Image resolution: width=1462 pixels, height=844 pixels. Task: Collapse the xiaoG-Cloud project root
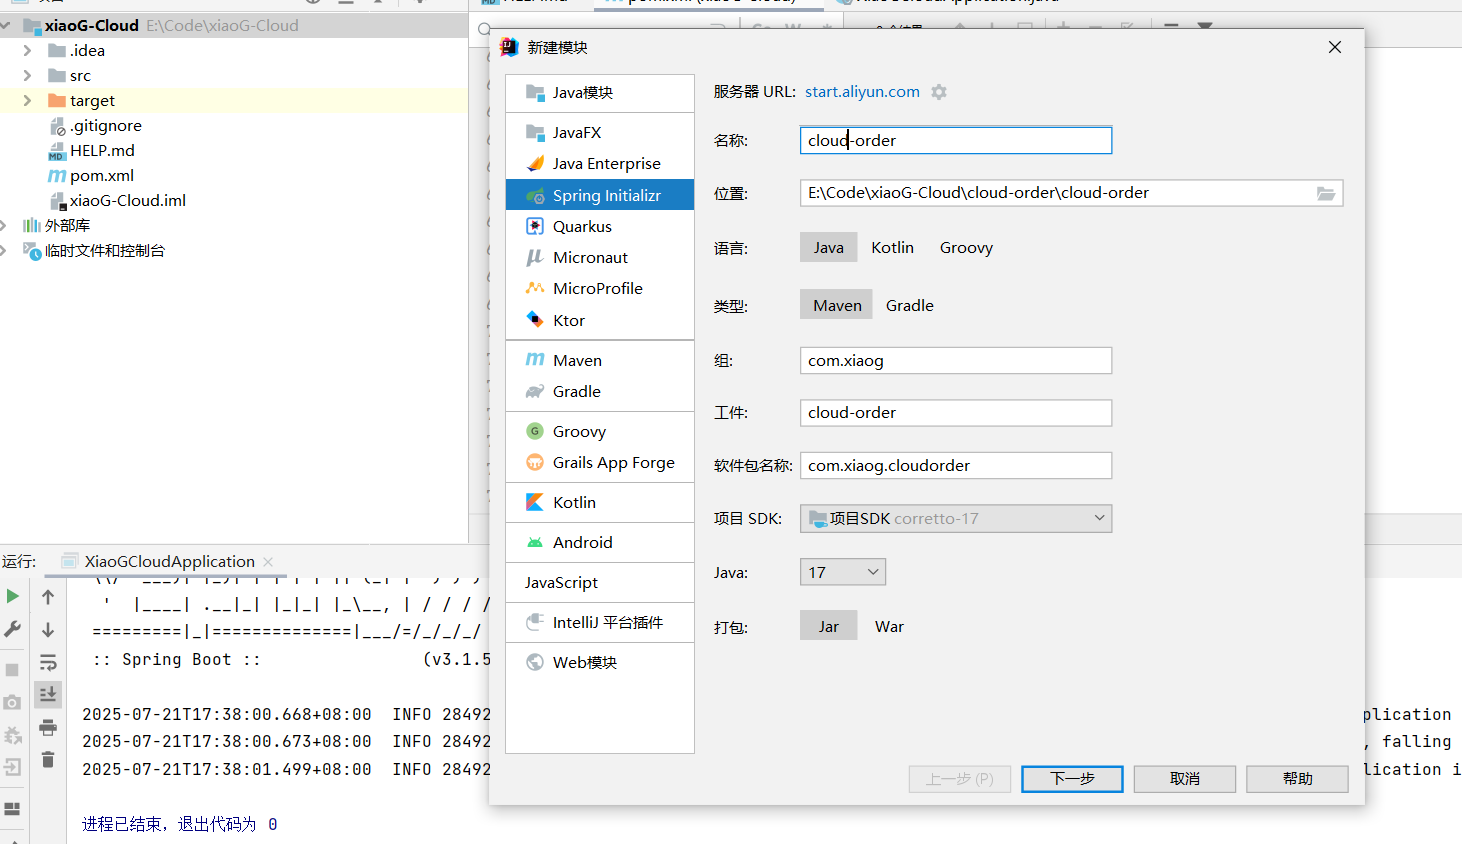click(x=6, y=25)
